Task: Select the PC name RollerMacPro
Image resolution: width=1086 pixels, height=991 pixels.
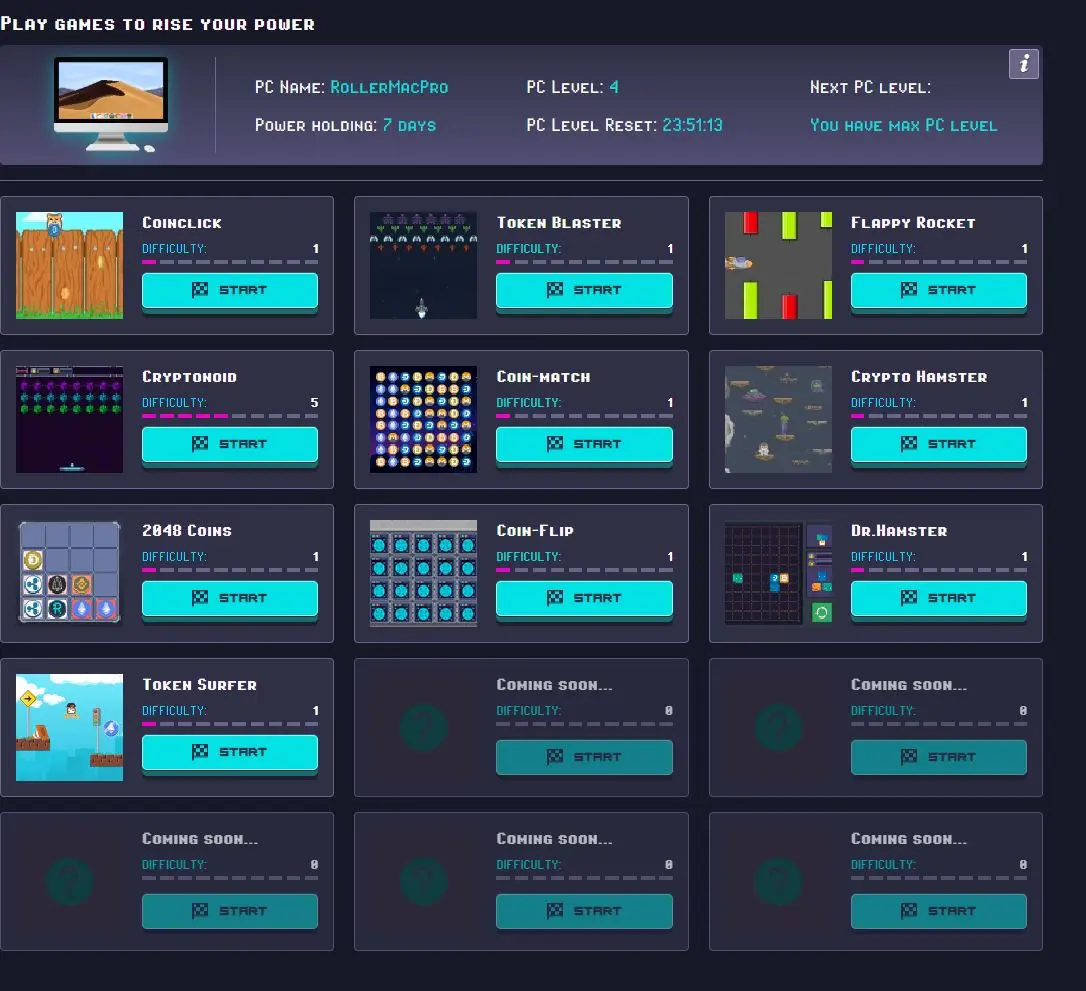Action: [x=389, y=87]
